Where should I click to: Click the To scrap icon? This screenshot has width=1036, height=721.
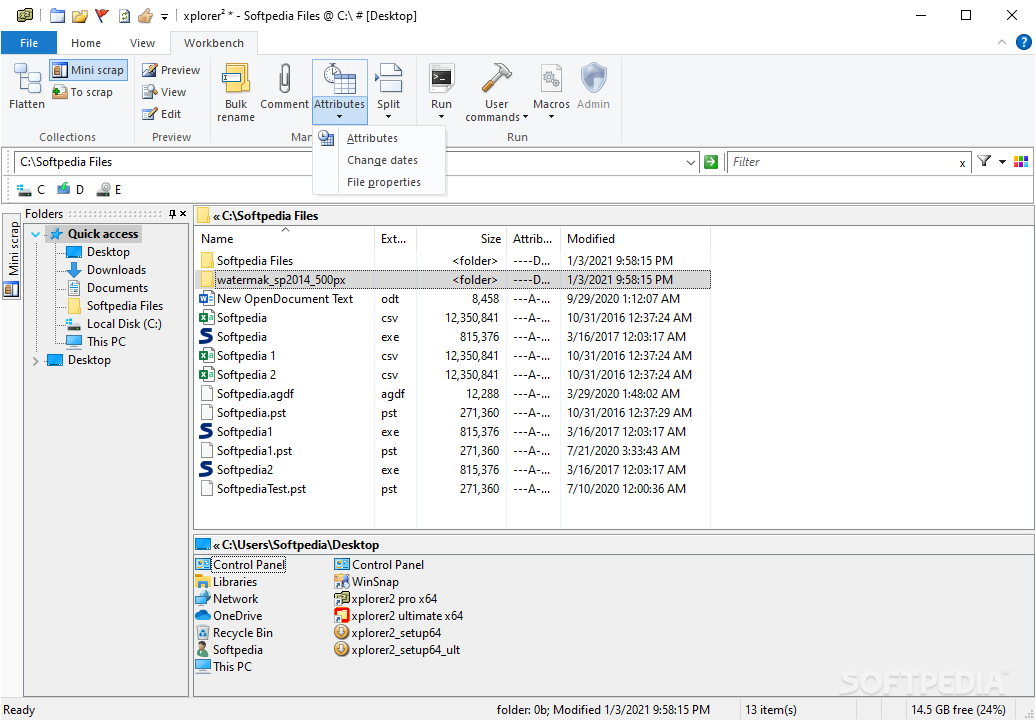[x=60, y=92]
